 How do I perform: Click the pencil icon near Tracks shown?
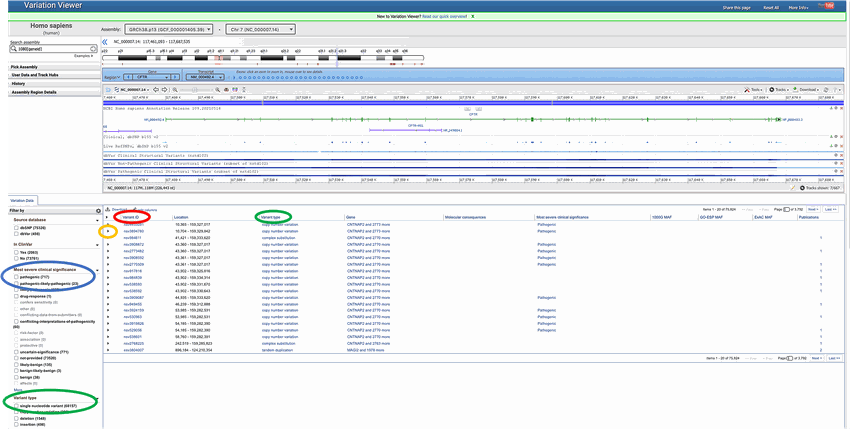point(793,187)
